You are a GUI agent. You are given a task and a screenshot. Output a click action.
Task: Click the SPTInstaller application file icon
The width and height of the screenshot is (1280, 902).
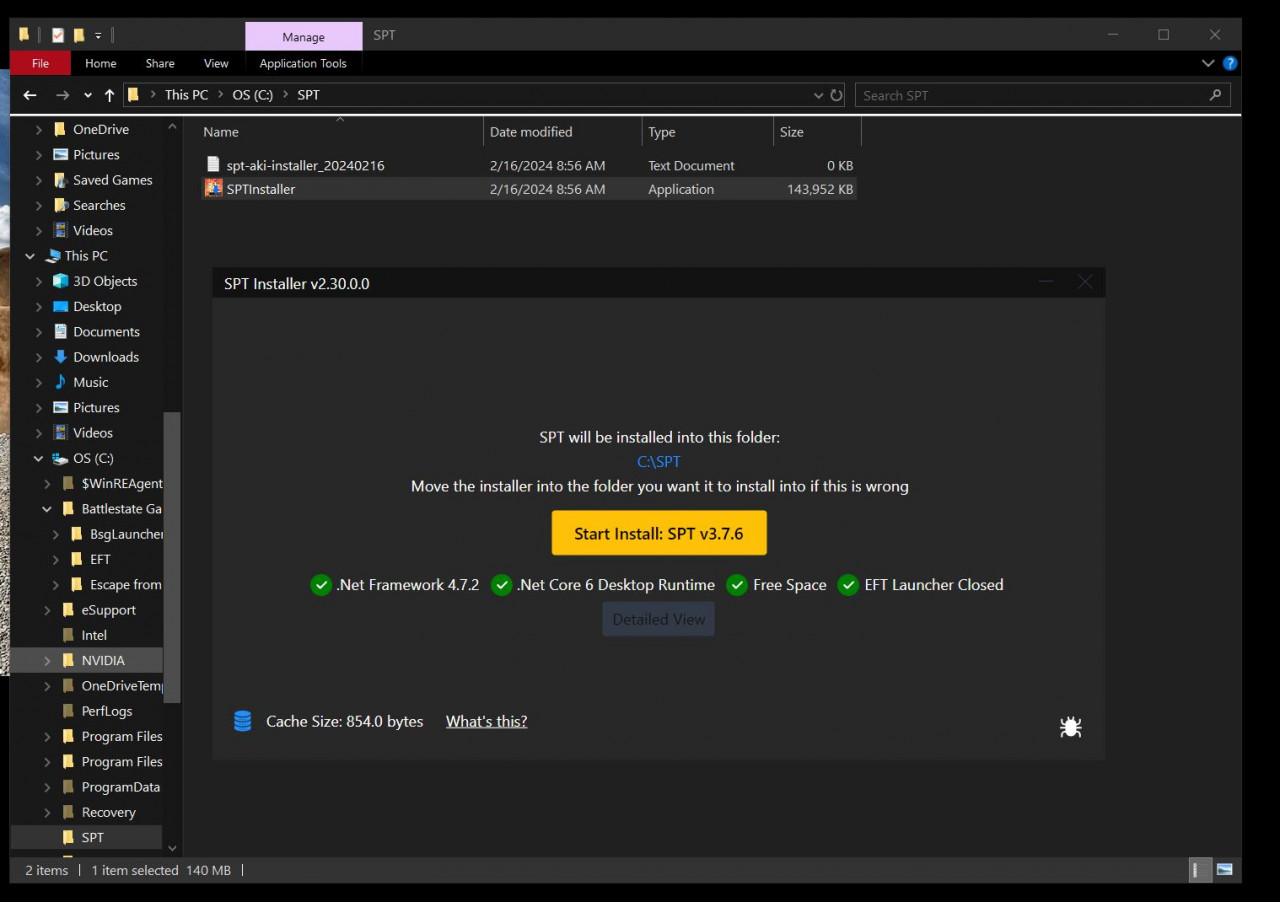[213, 188]
